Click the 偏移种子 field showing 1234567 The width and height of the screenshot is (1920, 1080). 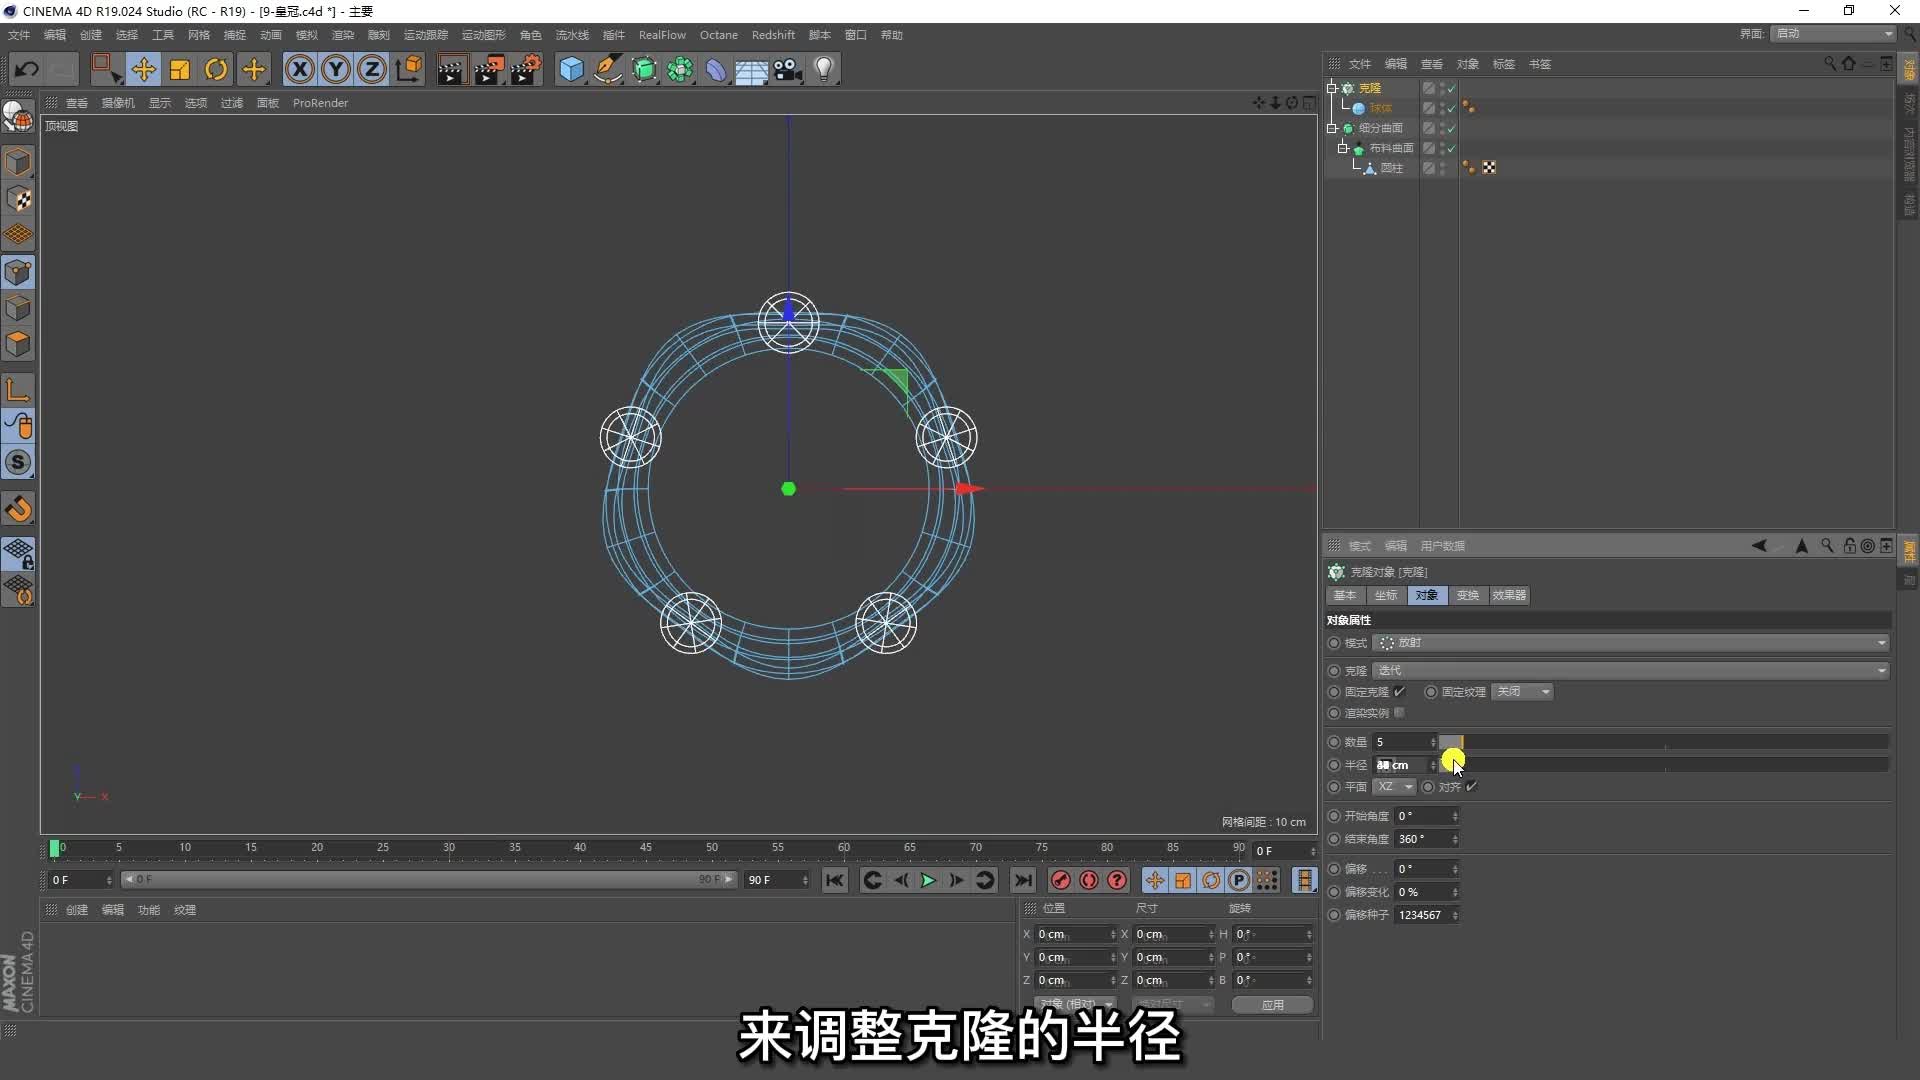pyautogui.click(x=1426, y=915)
